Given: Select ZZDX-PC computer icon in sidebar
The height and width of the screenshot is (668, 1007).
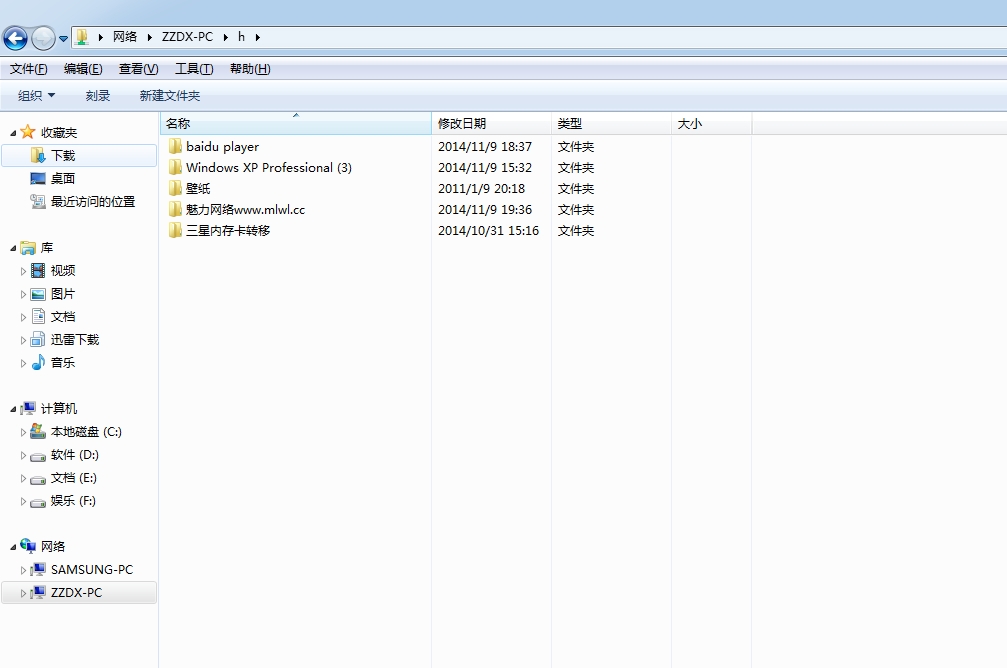Looking at the screenshot, I should (x=38, y=592).
